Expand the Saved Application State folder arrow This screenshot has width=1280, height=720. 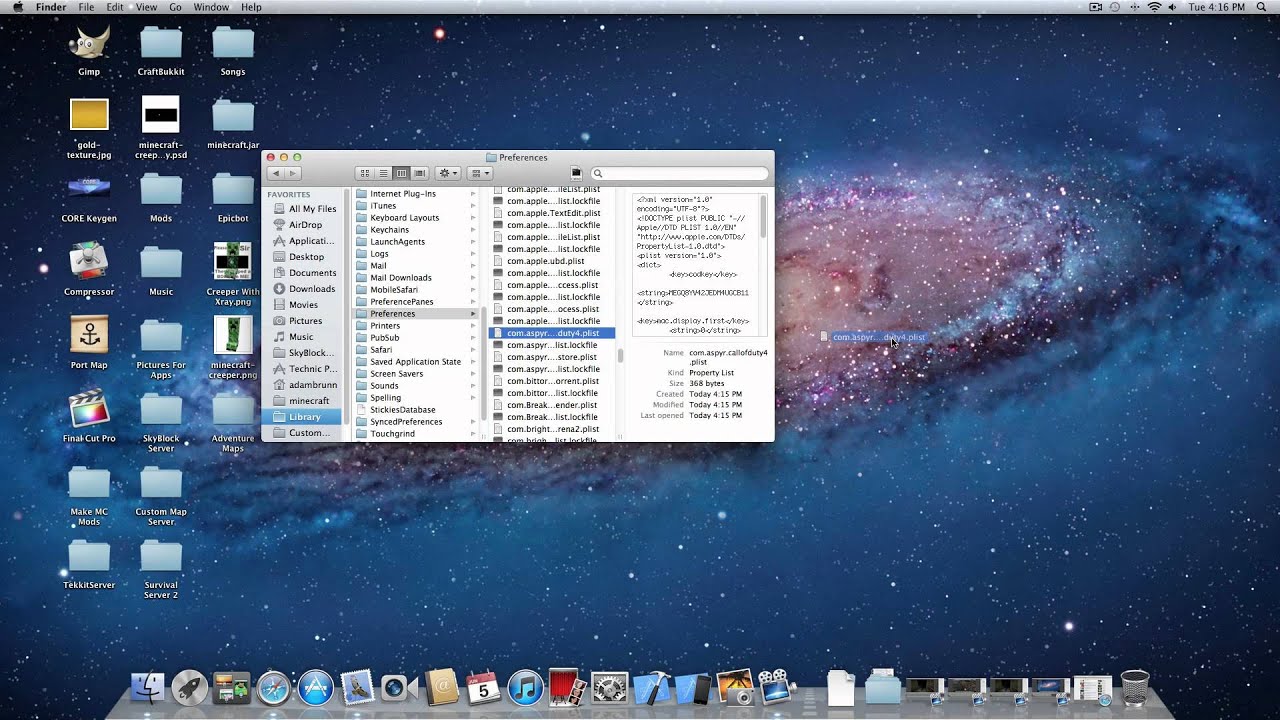coord(473,362)
